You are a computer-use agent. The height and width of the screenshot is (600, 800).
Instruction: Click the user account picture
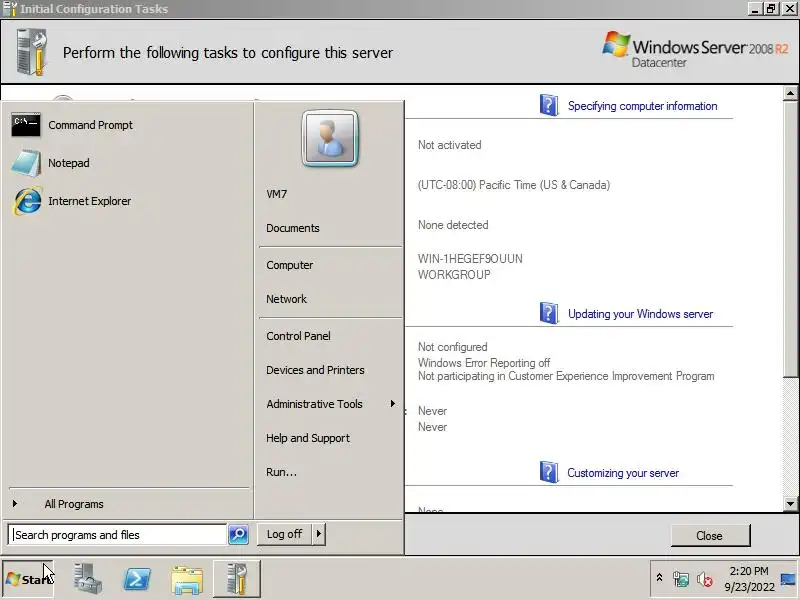330,139
